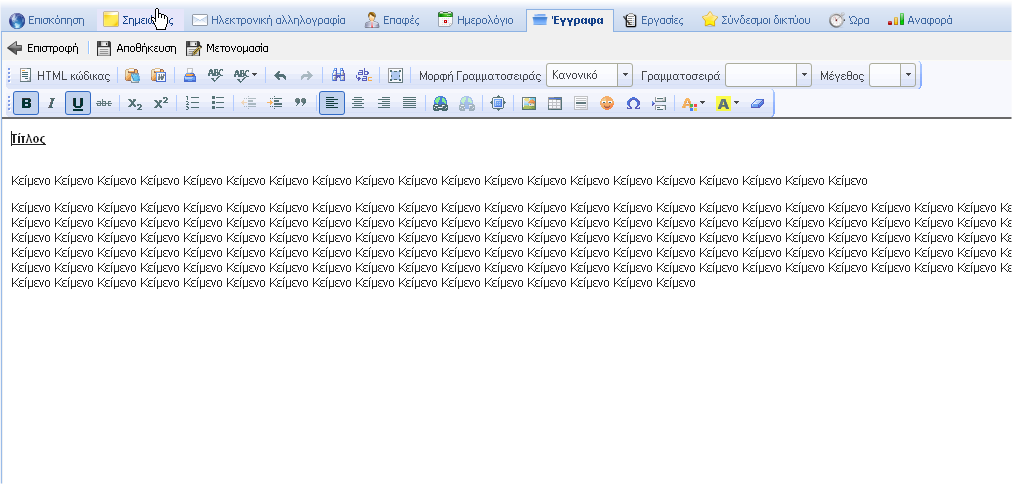Viewport: 1012px width, 484px height.
Task: Insert a smiley emoticon
Action: coord(607,103)
